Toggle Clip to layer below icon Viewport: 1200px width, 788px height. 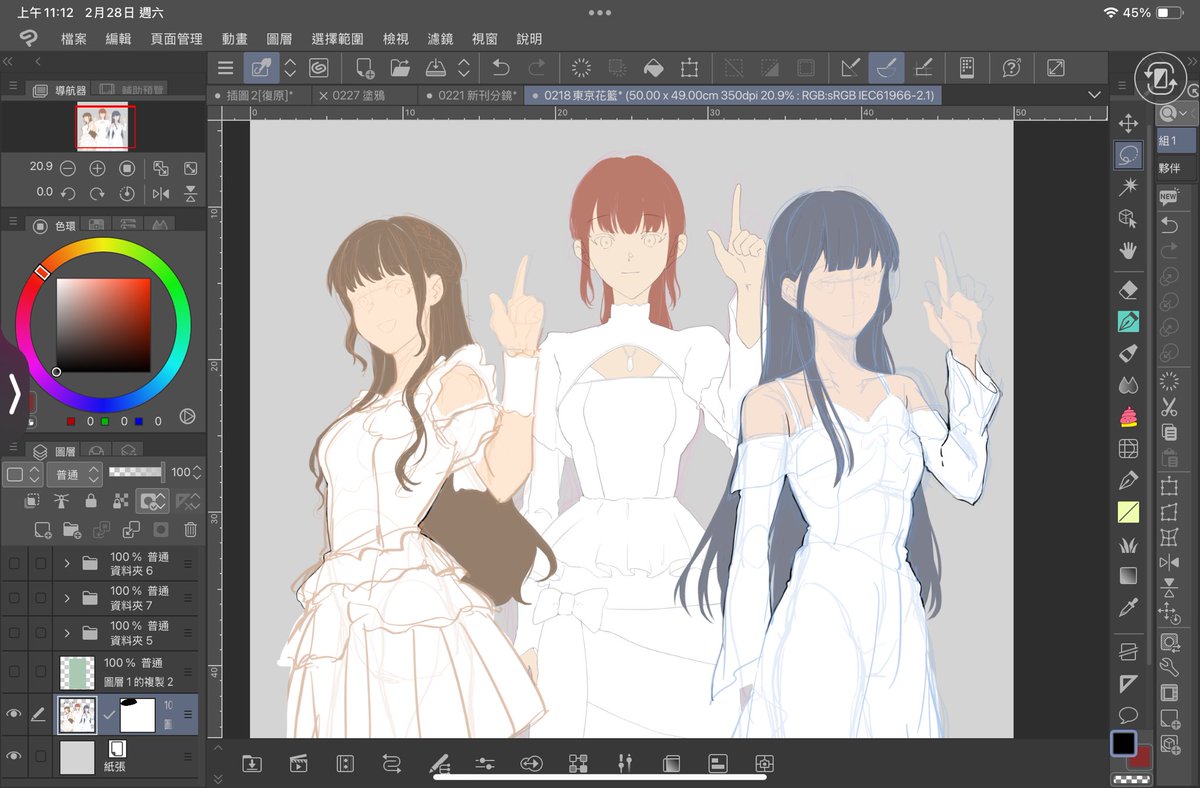click(x=31, y=500)
